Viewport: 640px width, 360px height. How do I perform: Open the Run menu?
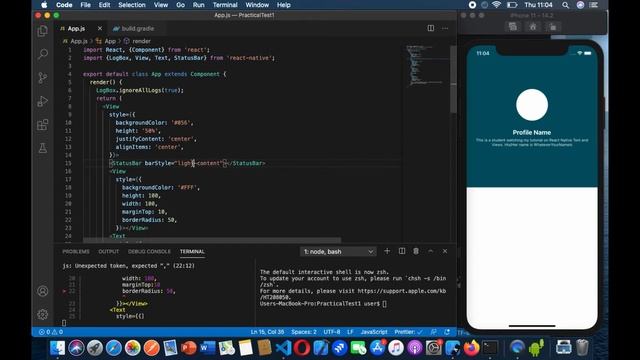(198, 5)
